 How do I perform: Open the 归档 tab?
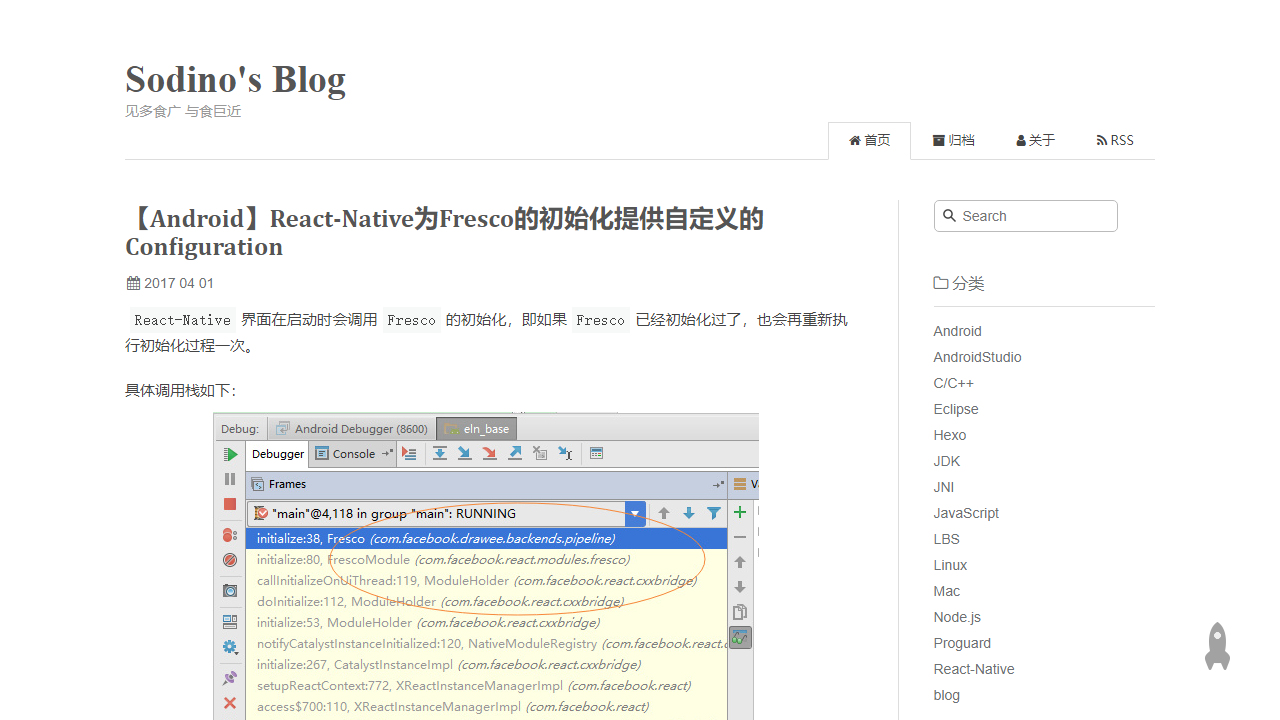coord(954,140)
